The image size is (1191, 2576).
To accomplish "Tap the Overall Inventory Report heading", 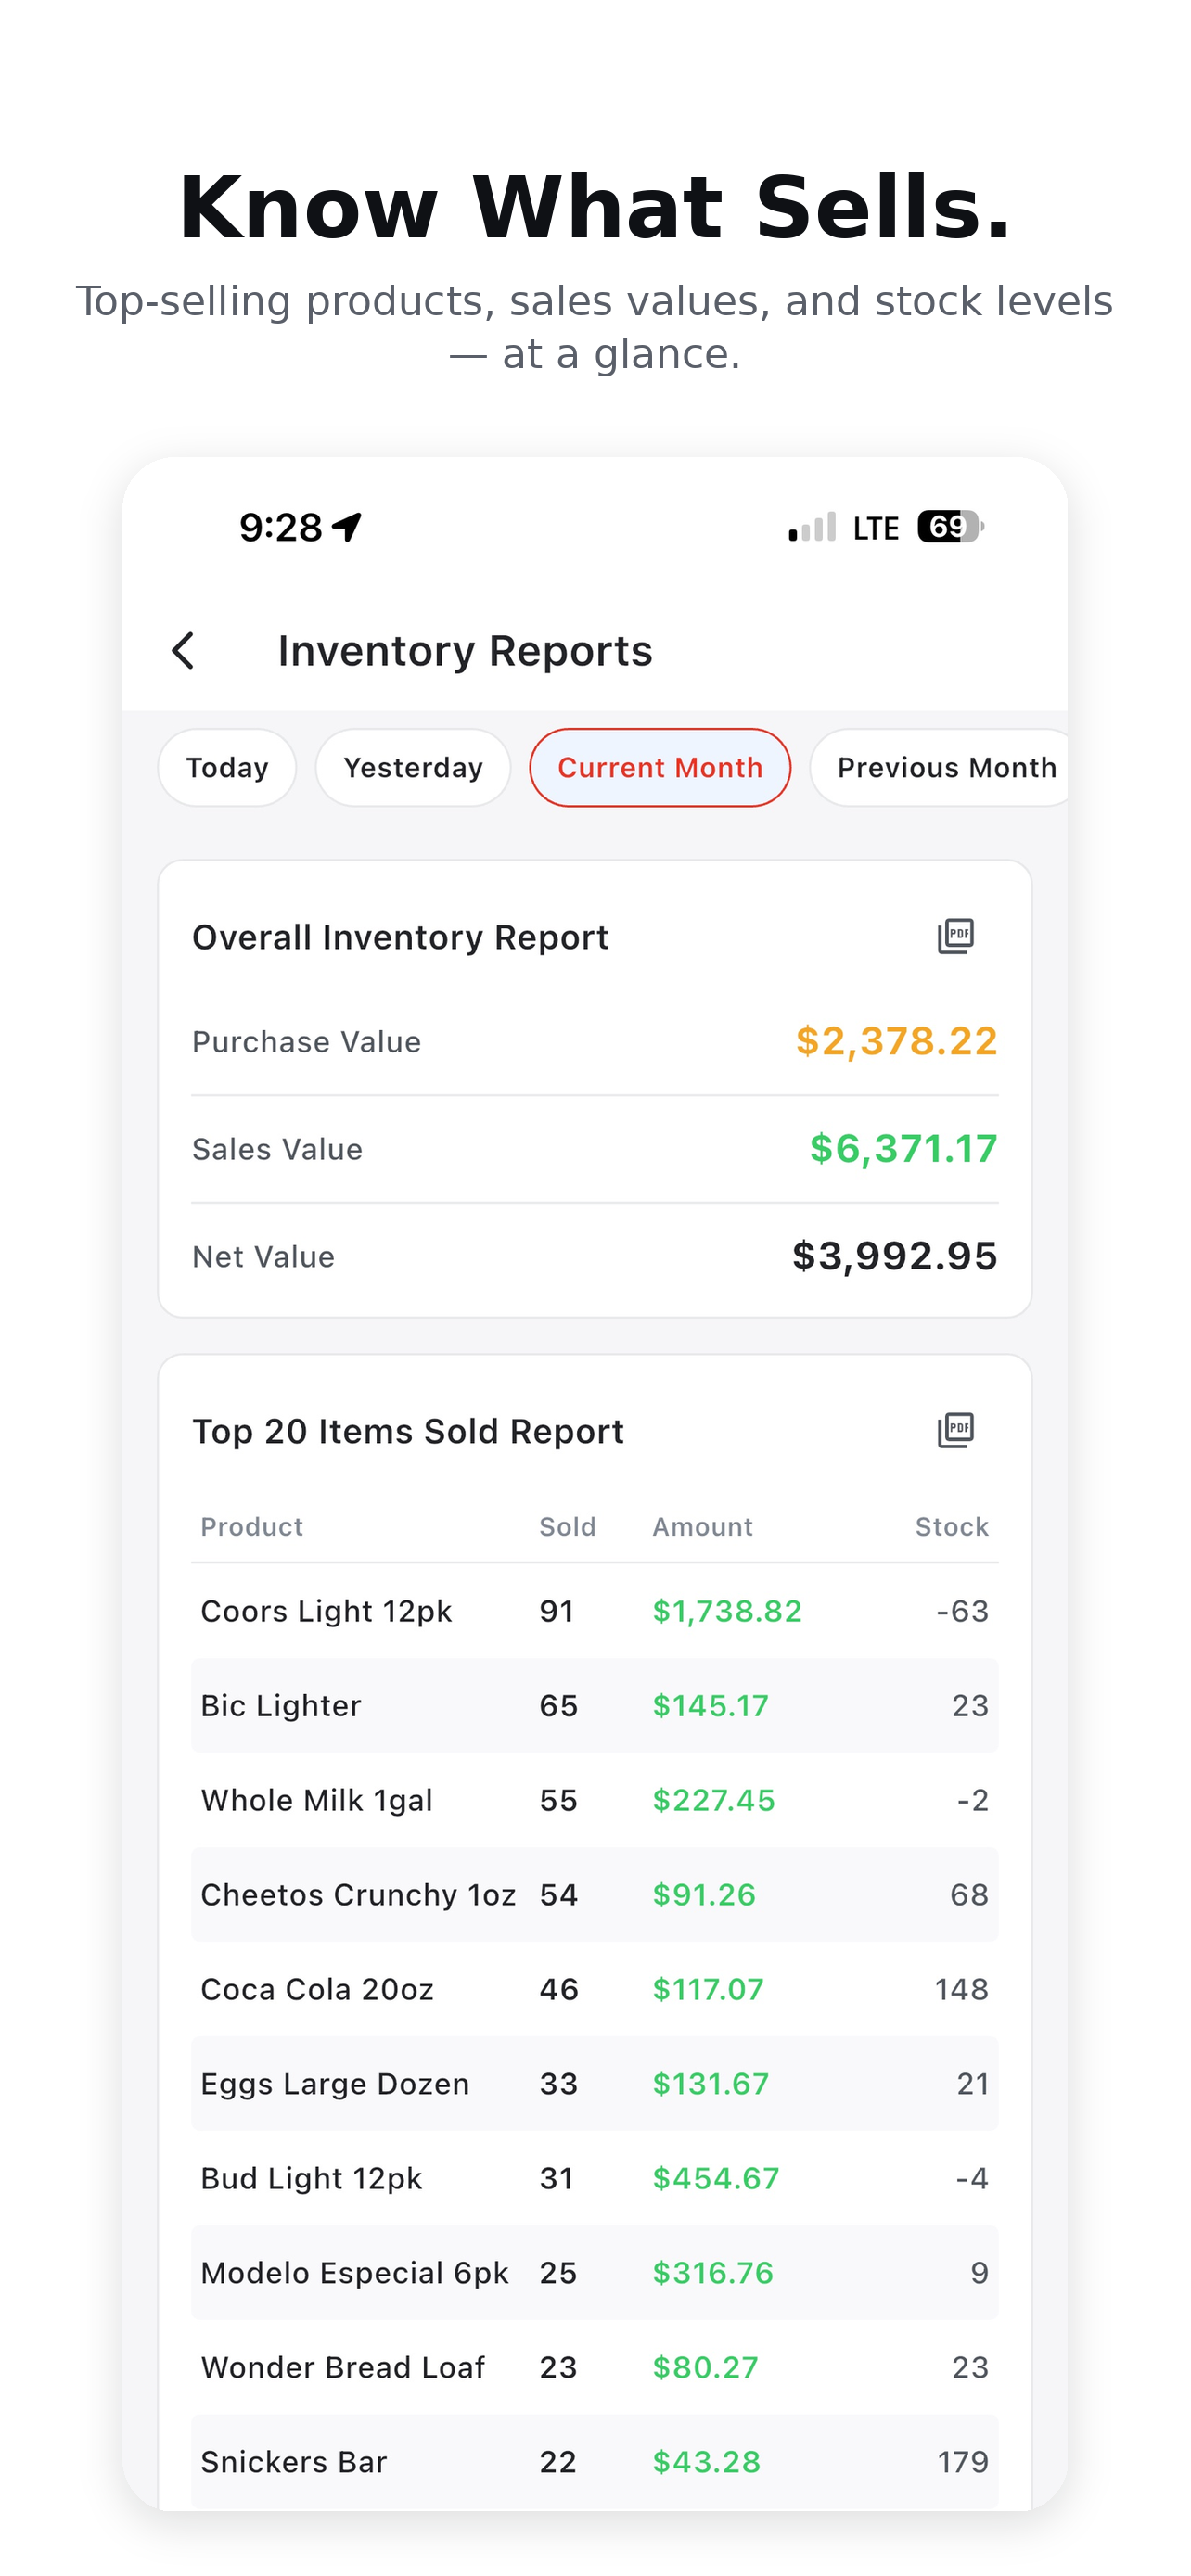I will coord(400,937).
